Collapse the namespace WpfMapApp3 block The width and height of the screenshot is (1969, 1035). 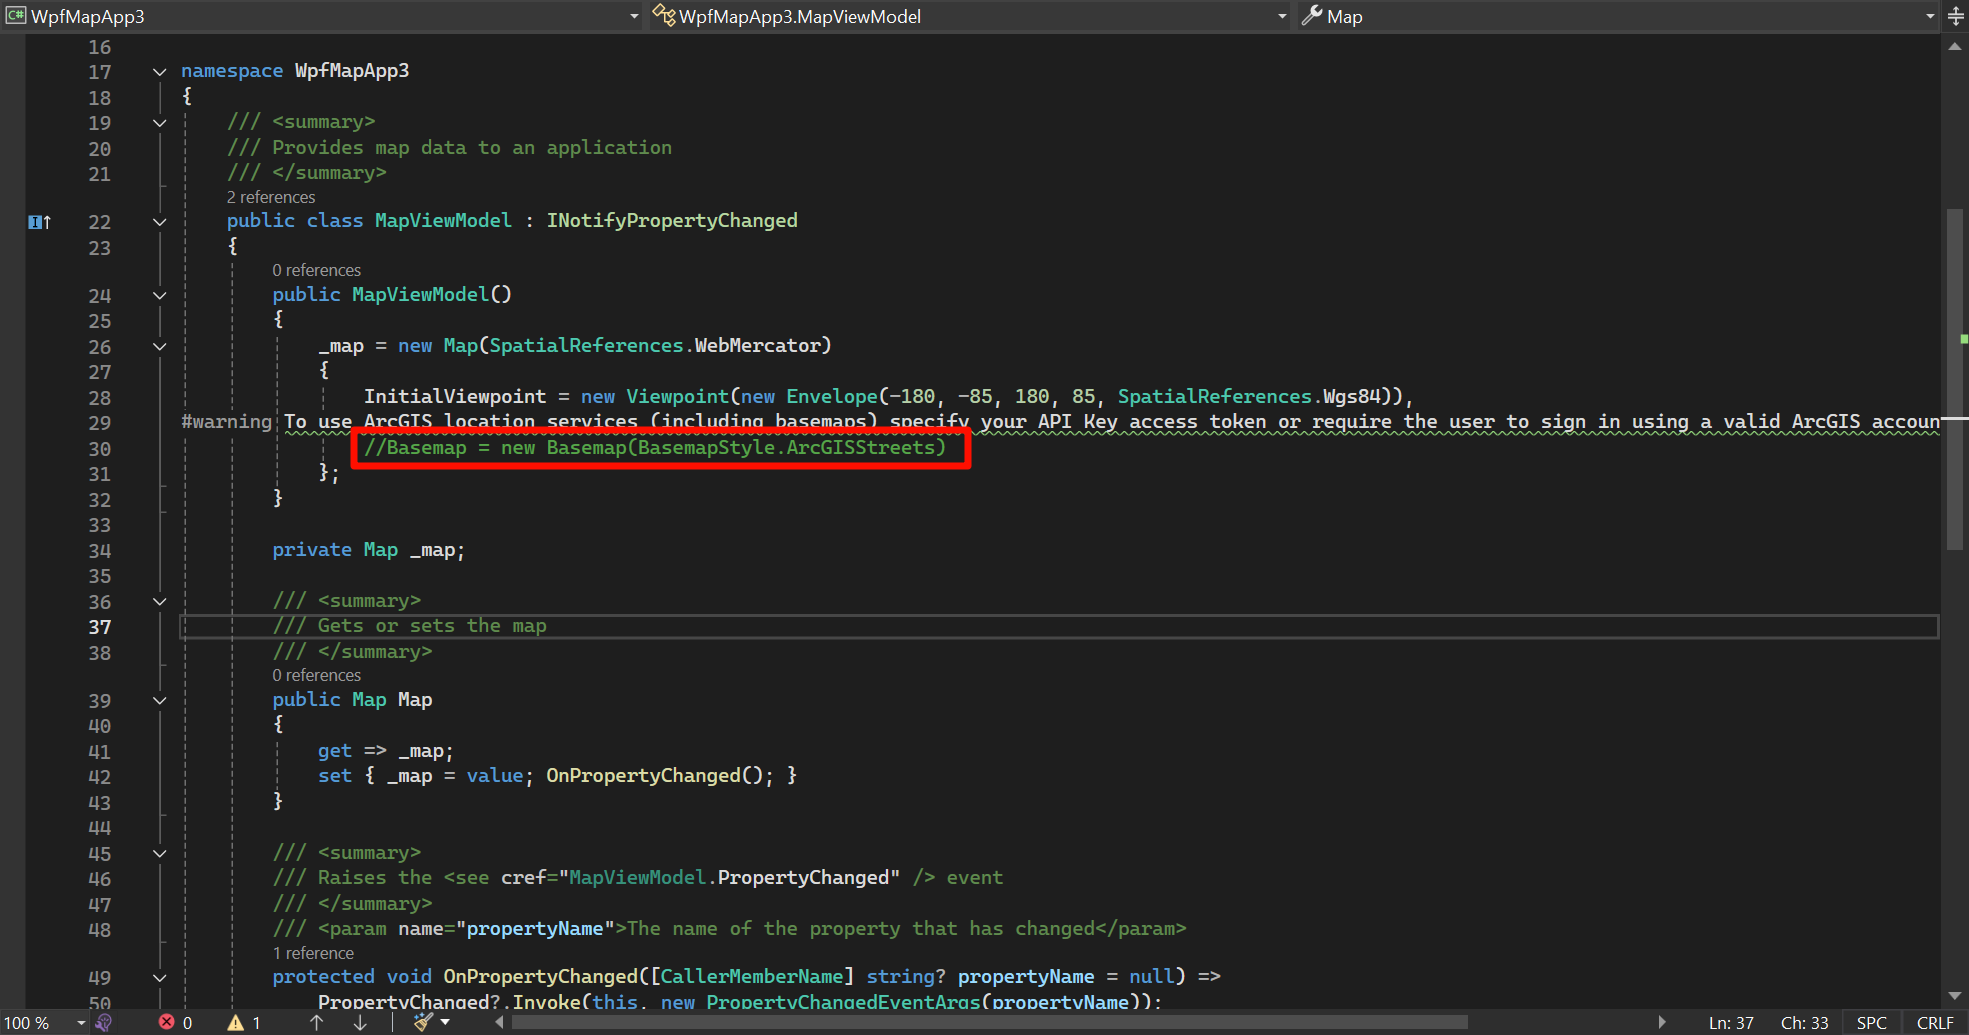point(159,71)
